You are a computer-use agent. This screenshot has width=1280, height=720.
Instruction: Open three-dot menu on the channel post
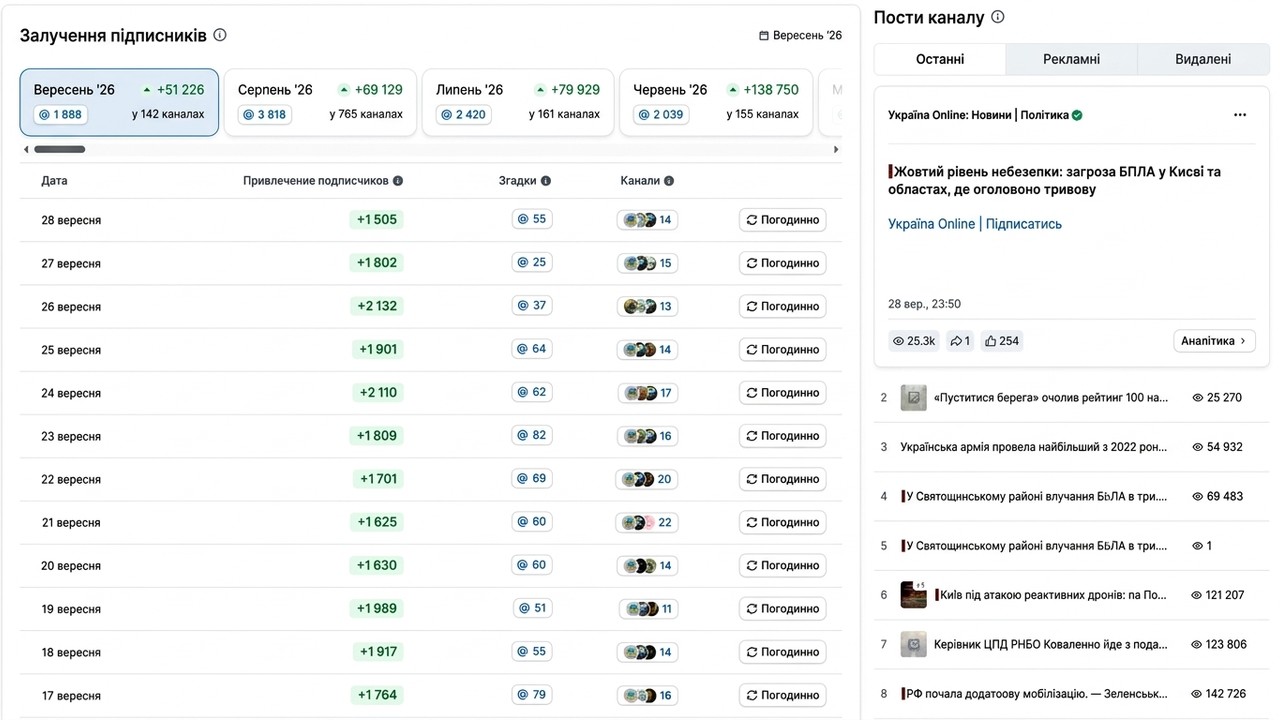(x=1240, y=115)
